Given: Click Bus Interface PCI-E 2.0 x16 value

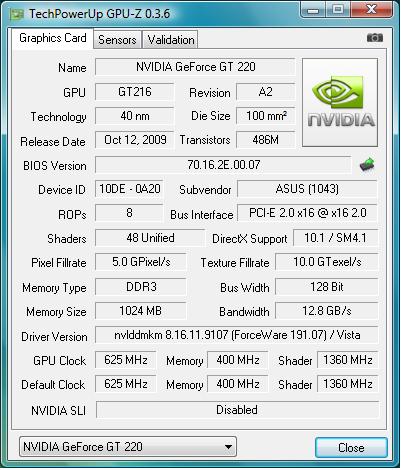Looking at the screenshot, I should [307, 213].
